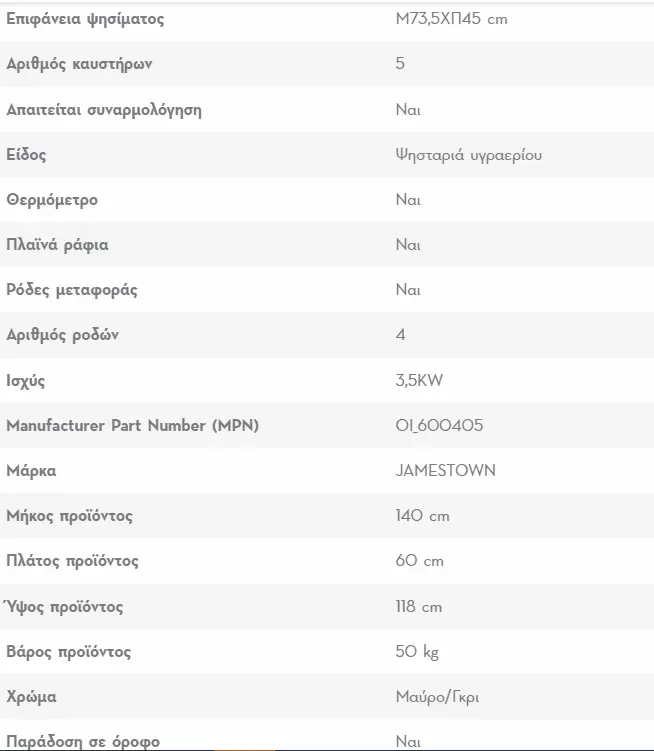Select the Μαύρο/Γκρι color value
The image size is (654, 751).
click(437, 697)
